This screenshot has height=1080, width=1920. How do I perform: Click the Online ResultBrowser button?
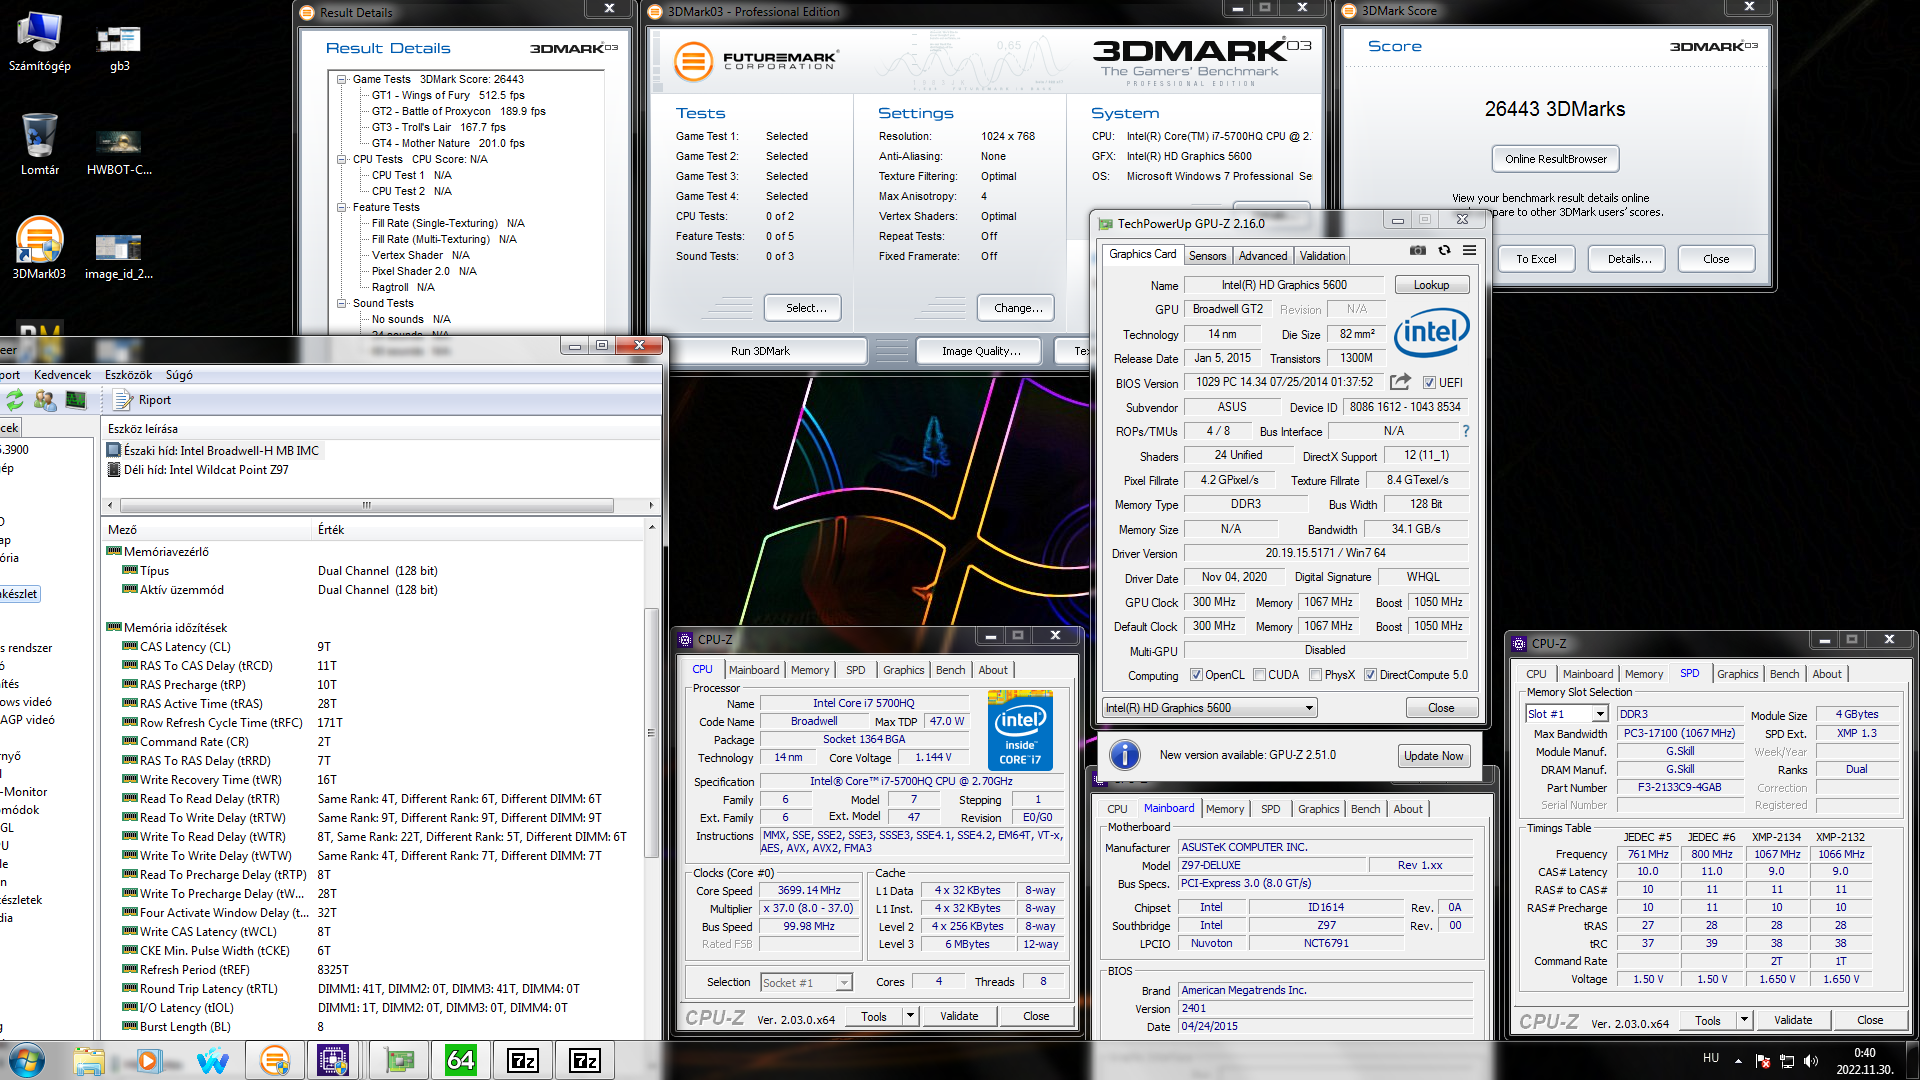click(x=1555, y=159)
